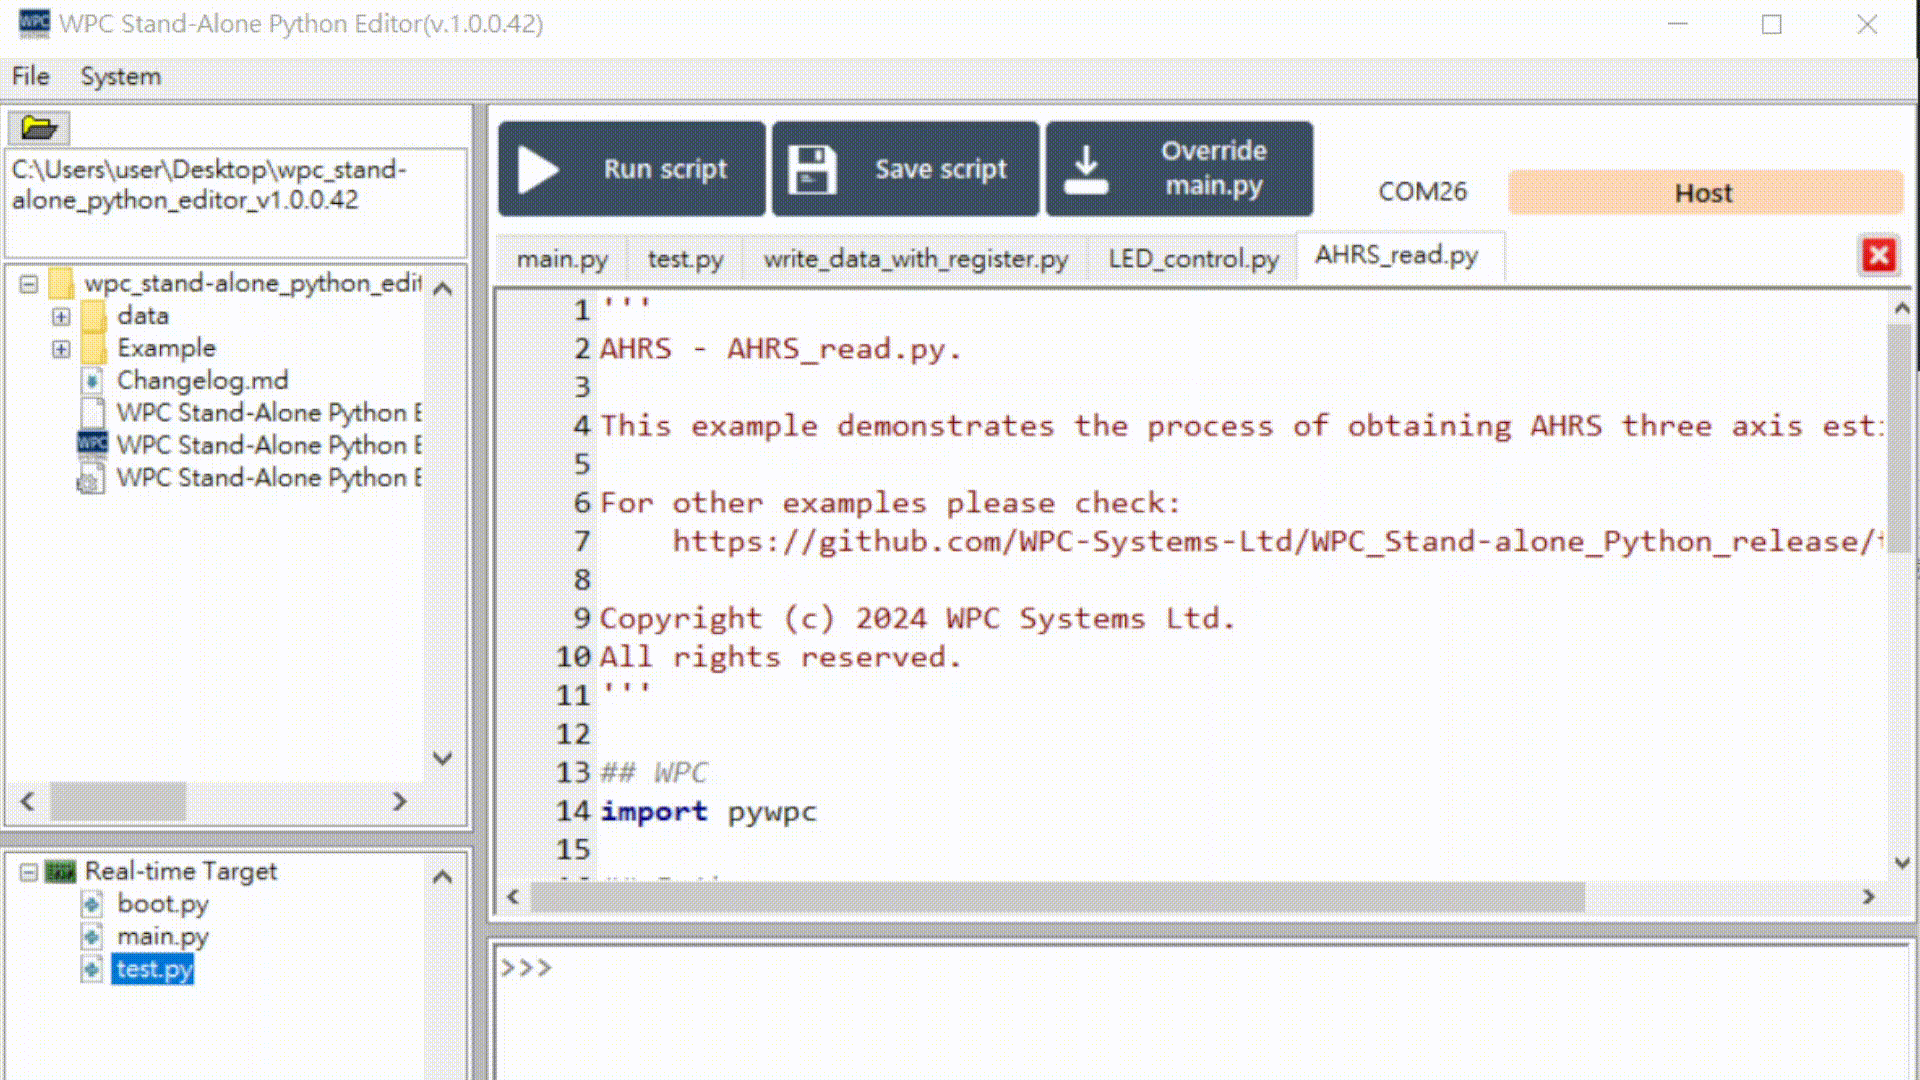Click the Override main.py download icon
Image resolution: width=1920 pixels, height=1080 pixels.
tap(1085, 170)
